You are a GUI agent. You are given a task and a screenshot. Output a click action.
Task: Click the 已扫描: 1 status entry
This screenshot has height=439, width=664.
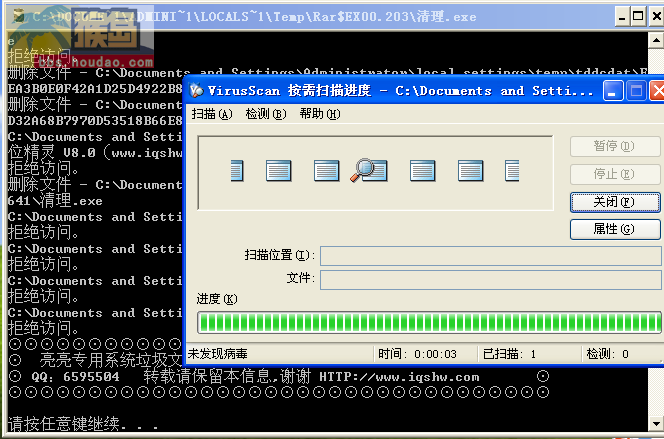509,354
